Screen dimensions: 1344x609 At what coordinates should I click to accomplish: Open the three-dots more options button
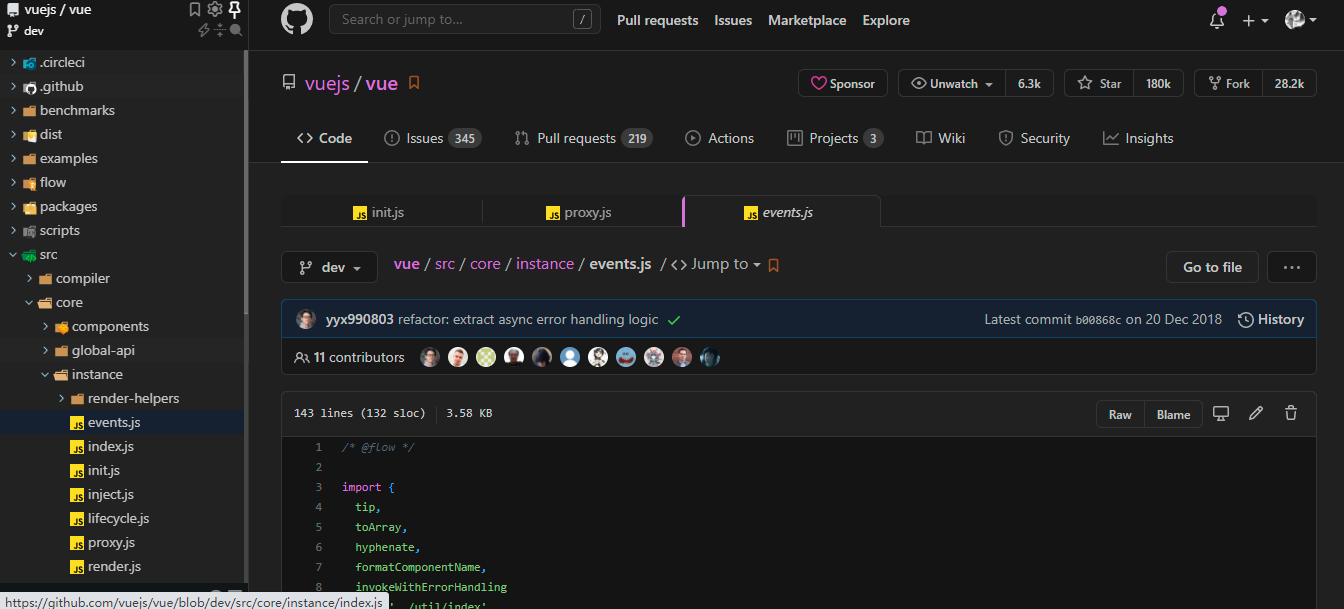click(1292, 267)
